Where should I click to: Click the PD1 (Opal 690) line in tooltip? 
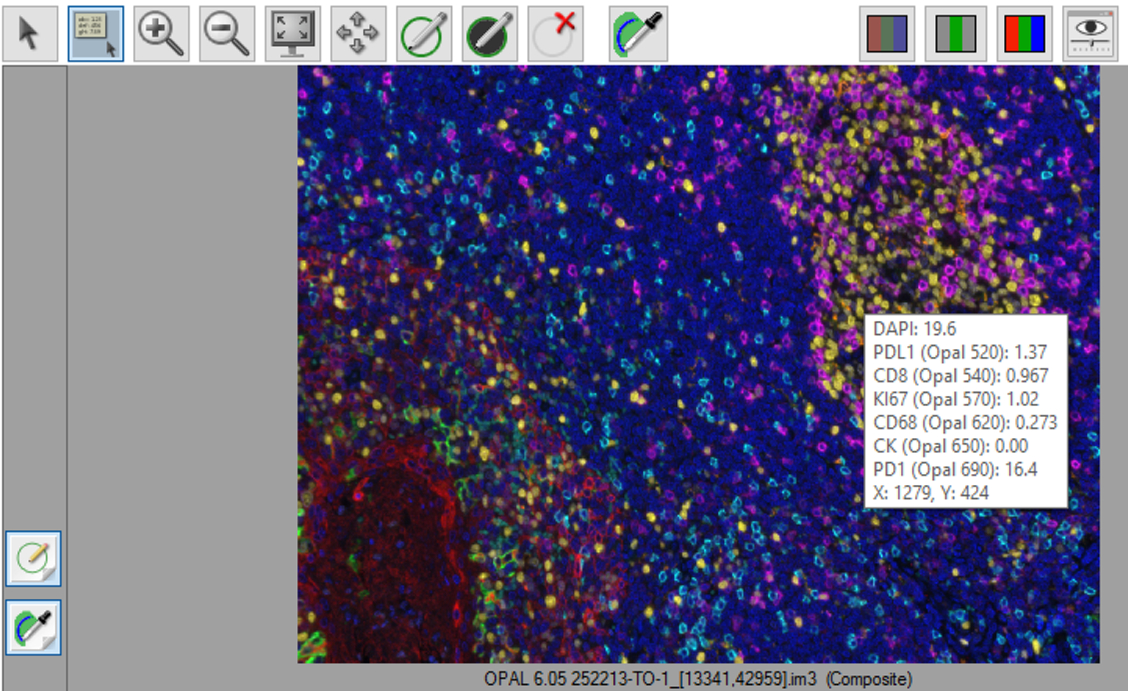click(x=955, y=470)
